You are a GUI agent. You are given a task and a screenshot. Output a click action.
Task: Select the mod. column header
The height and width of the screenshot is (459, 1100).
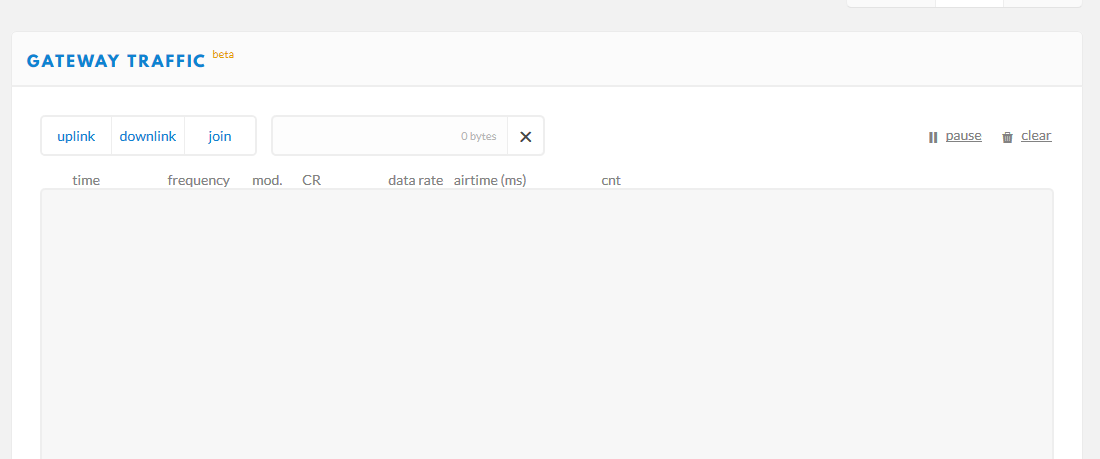pos(267,180)
